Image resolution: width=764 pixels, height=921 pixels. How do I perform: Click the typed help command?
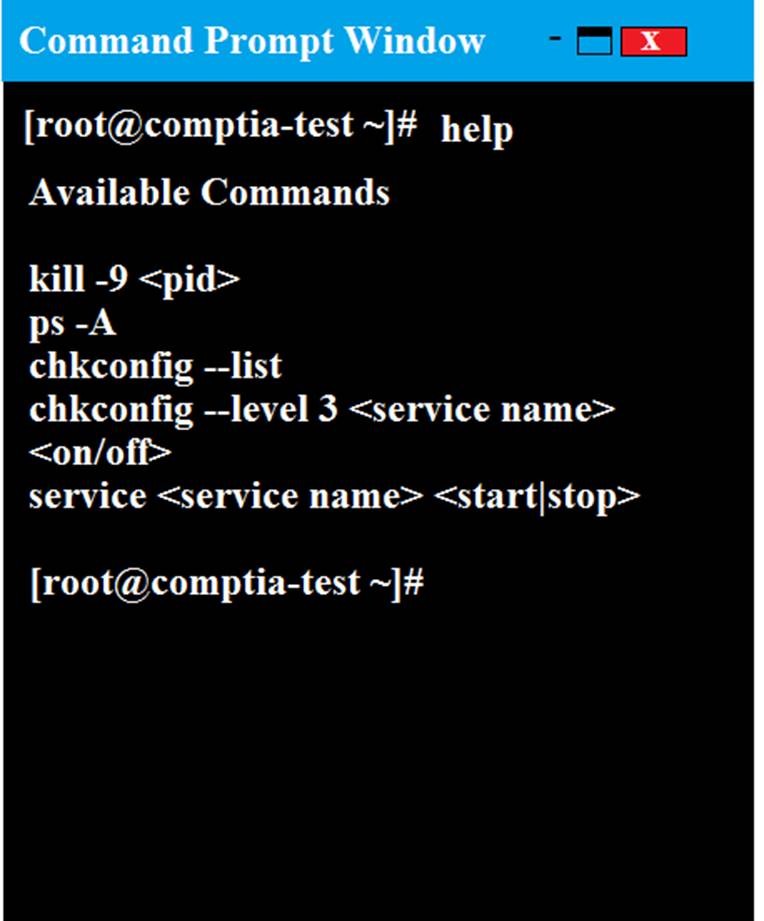point(477,130)
